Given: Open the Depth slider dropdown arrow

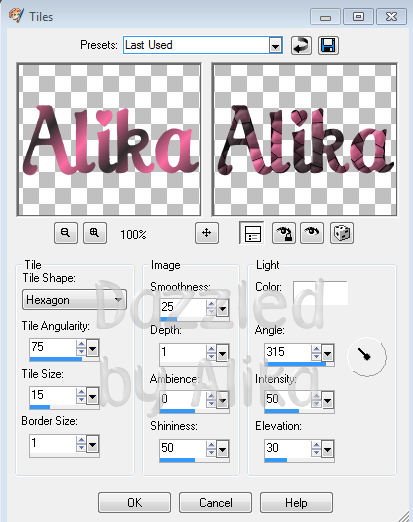Looking at the screenshot, I should [222, 353].
